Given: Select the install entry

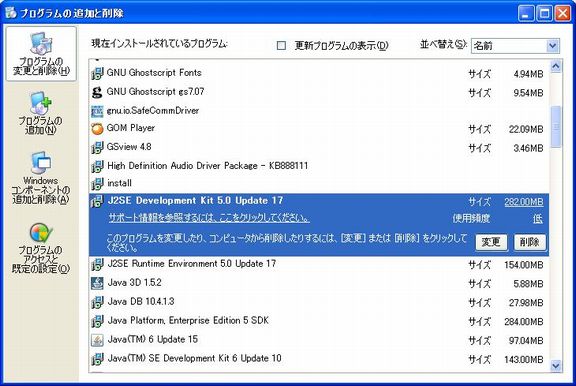Looking at the screenshot, I should [x=319, y=183].
